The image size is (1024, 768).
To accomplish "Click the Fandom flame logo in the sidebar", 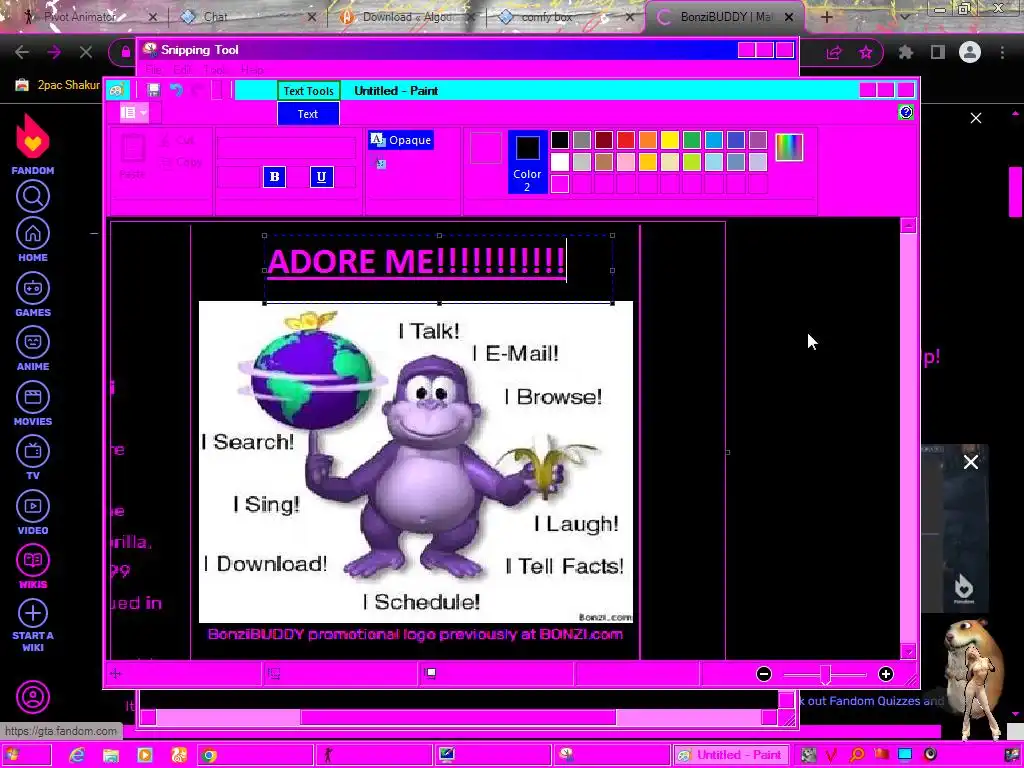I will point(33,136).
